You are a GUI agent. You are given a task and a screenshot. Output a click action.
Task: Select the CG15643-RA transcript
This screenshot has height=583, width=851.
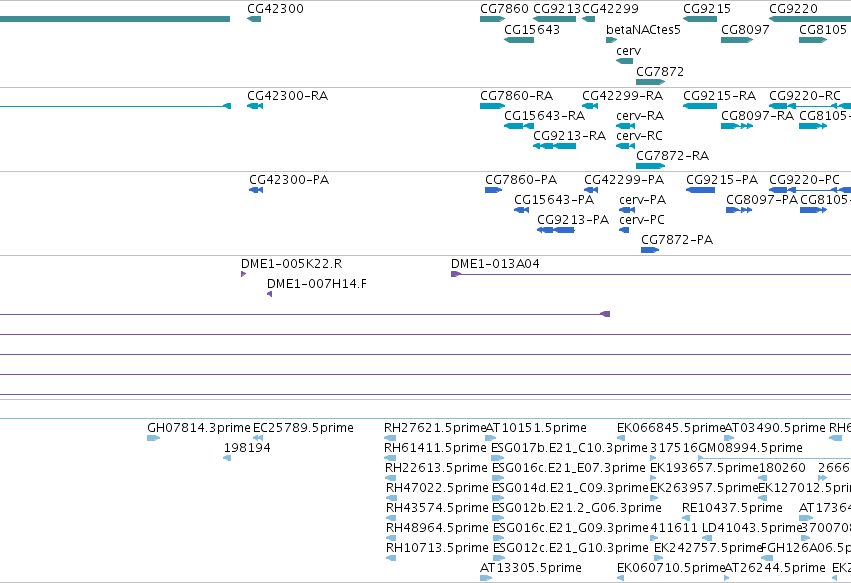[x=519, y=126]
